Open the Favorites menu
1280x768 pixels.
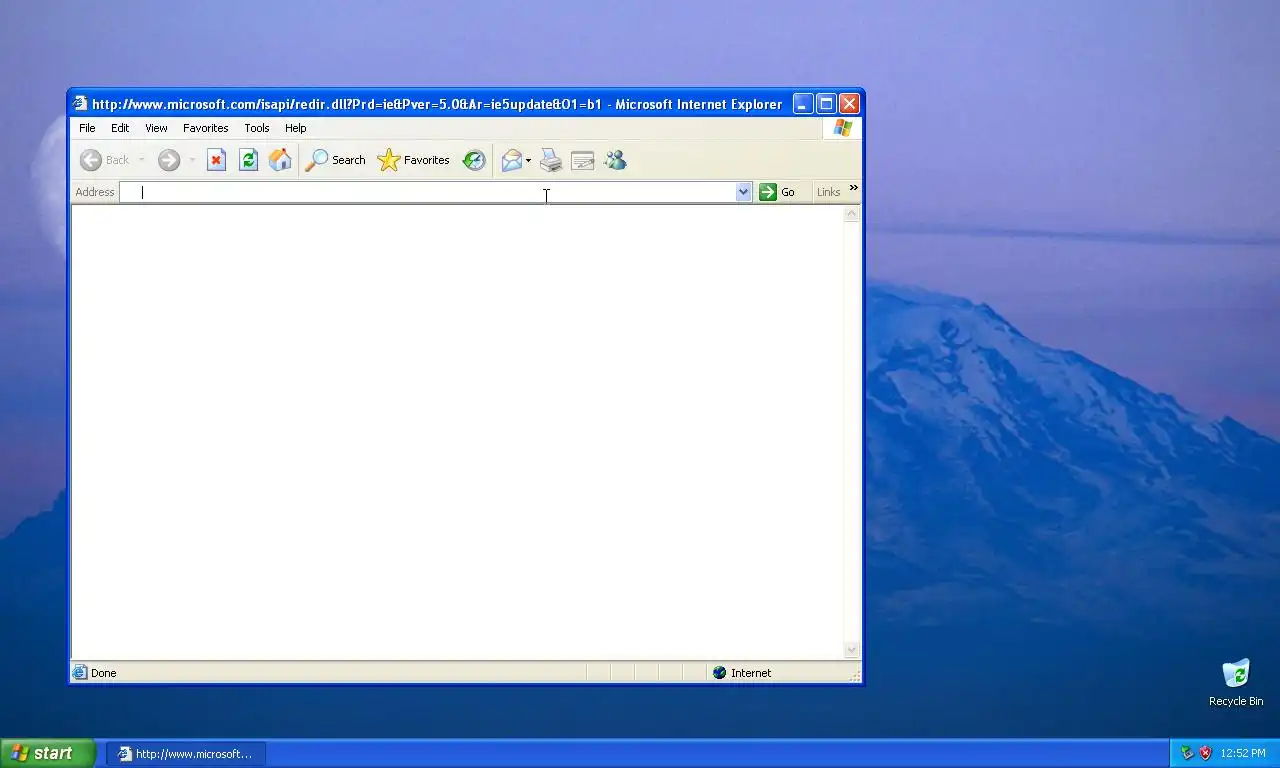click(x=205, y=128)
